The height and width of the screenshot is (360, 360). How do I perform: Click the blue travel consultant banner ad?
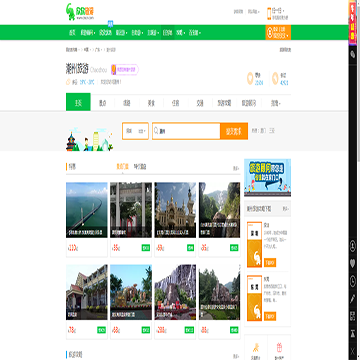(x=267, y=177)
